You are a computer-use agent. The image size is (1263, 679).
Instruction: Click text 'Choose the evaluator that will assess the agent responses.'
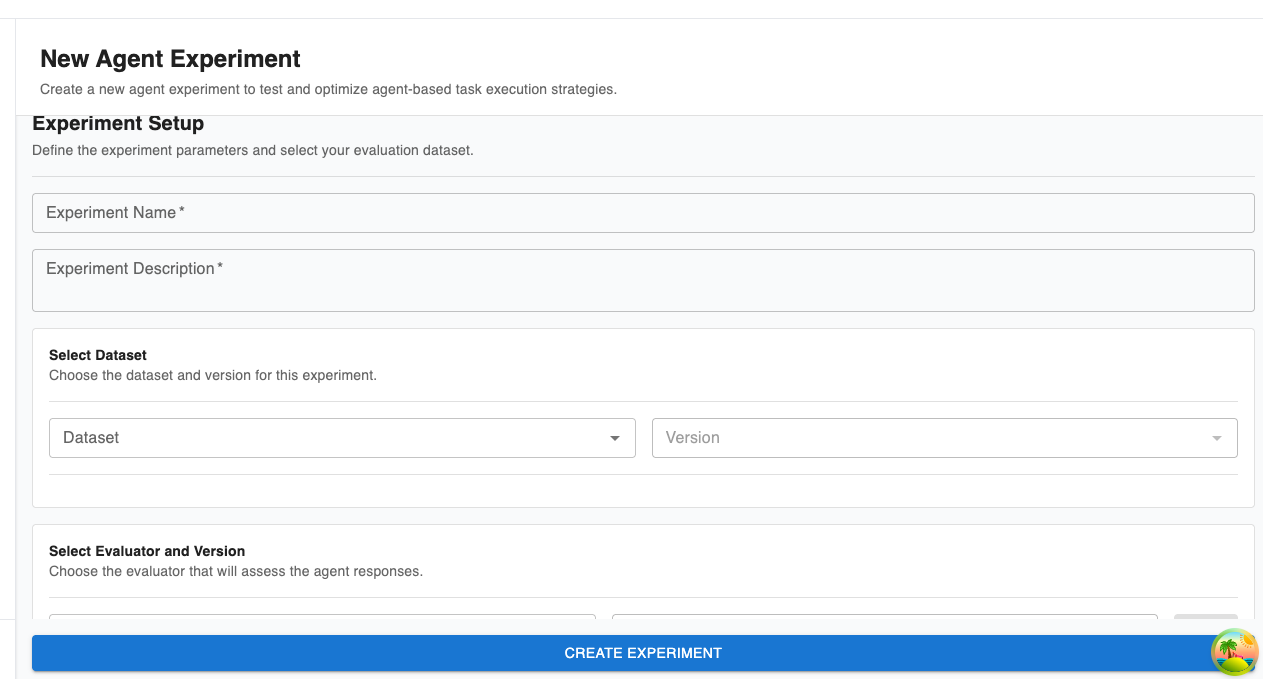(236, 572)
